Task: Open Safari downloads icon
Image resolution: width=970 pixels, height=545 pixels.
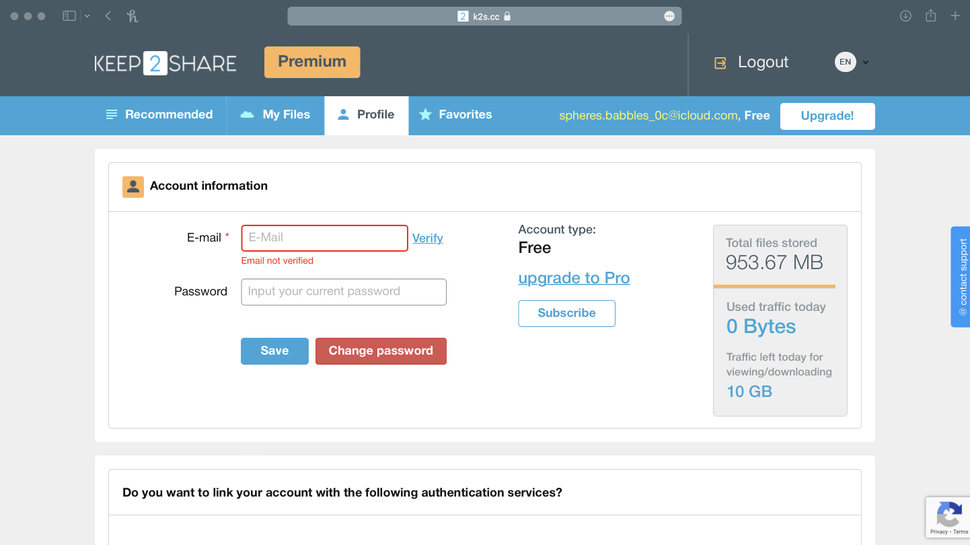Action: 905,16
